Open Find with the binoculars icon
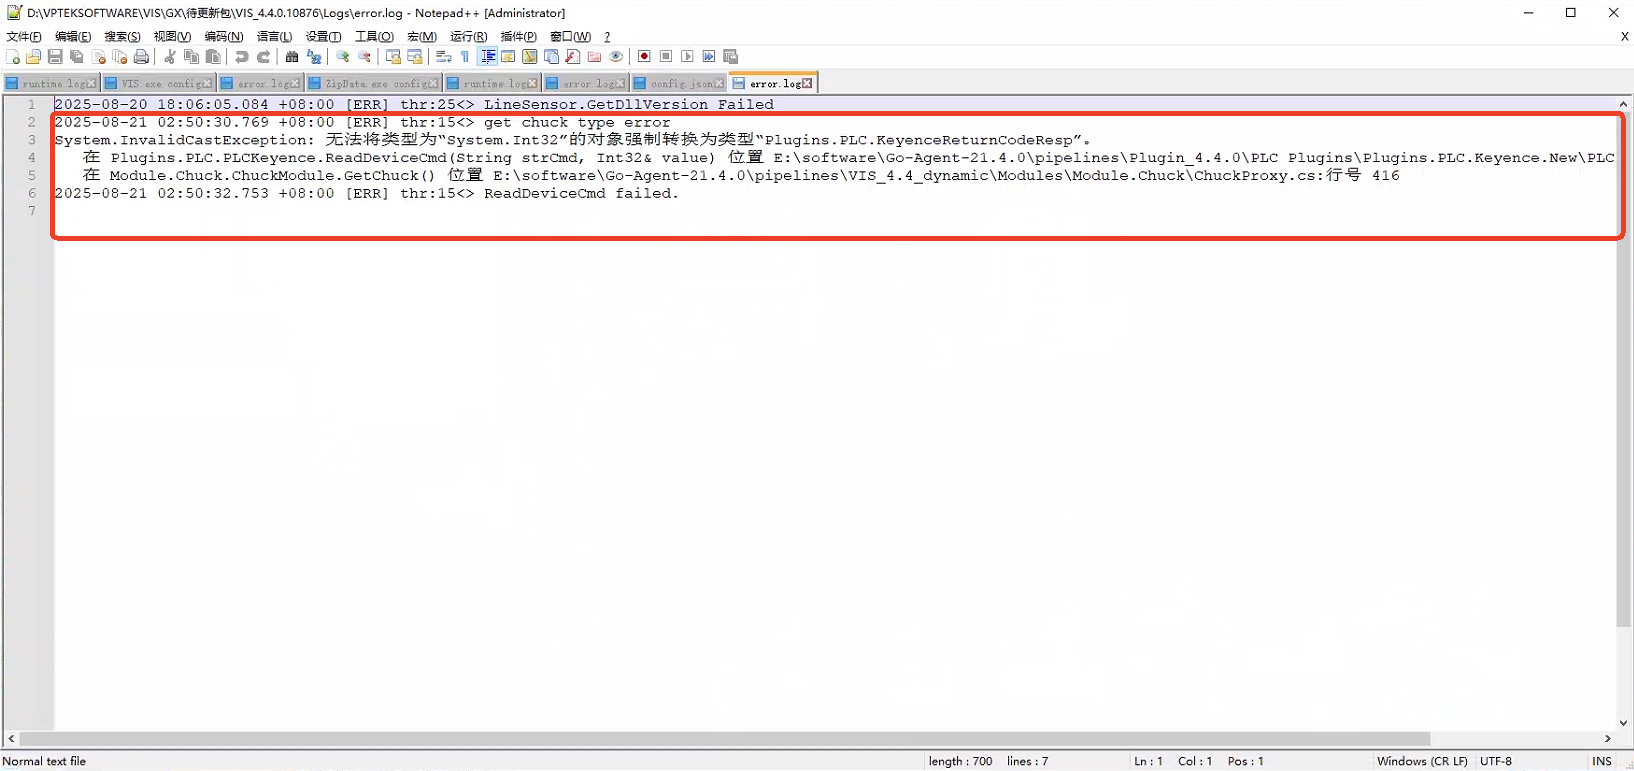The height and width of the screenshot is (771, 1634). pyautogui.click(x=292, y=57)
